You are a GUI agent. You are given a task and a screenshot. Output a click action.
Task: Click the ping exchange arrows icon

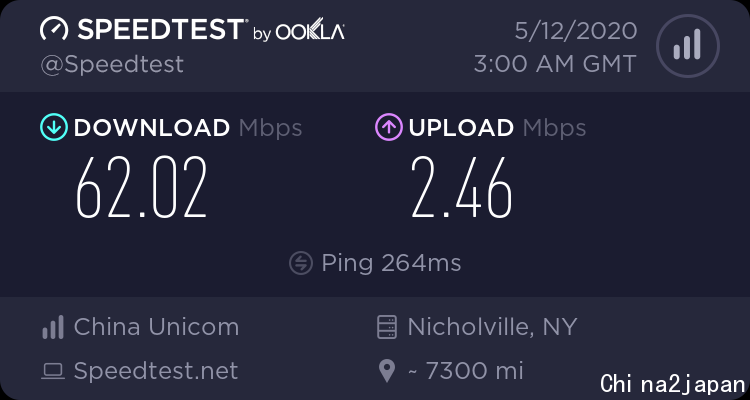(301, 263)
